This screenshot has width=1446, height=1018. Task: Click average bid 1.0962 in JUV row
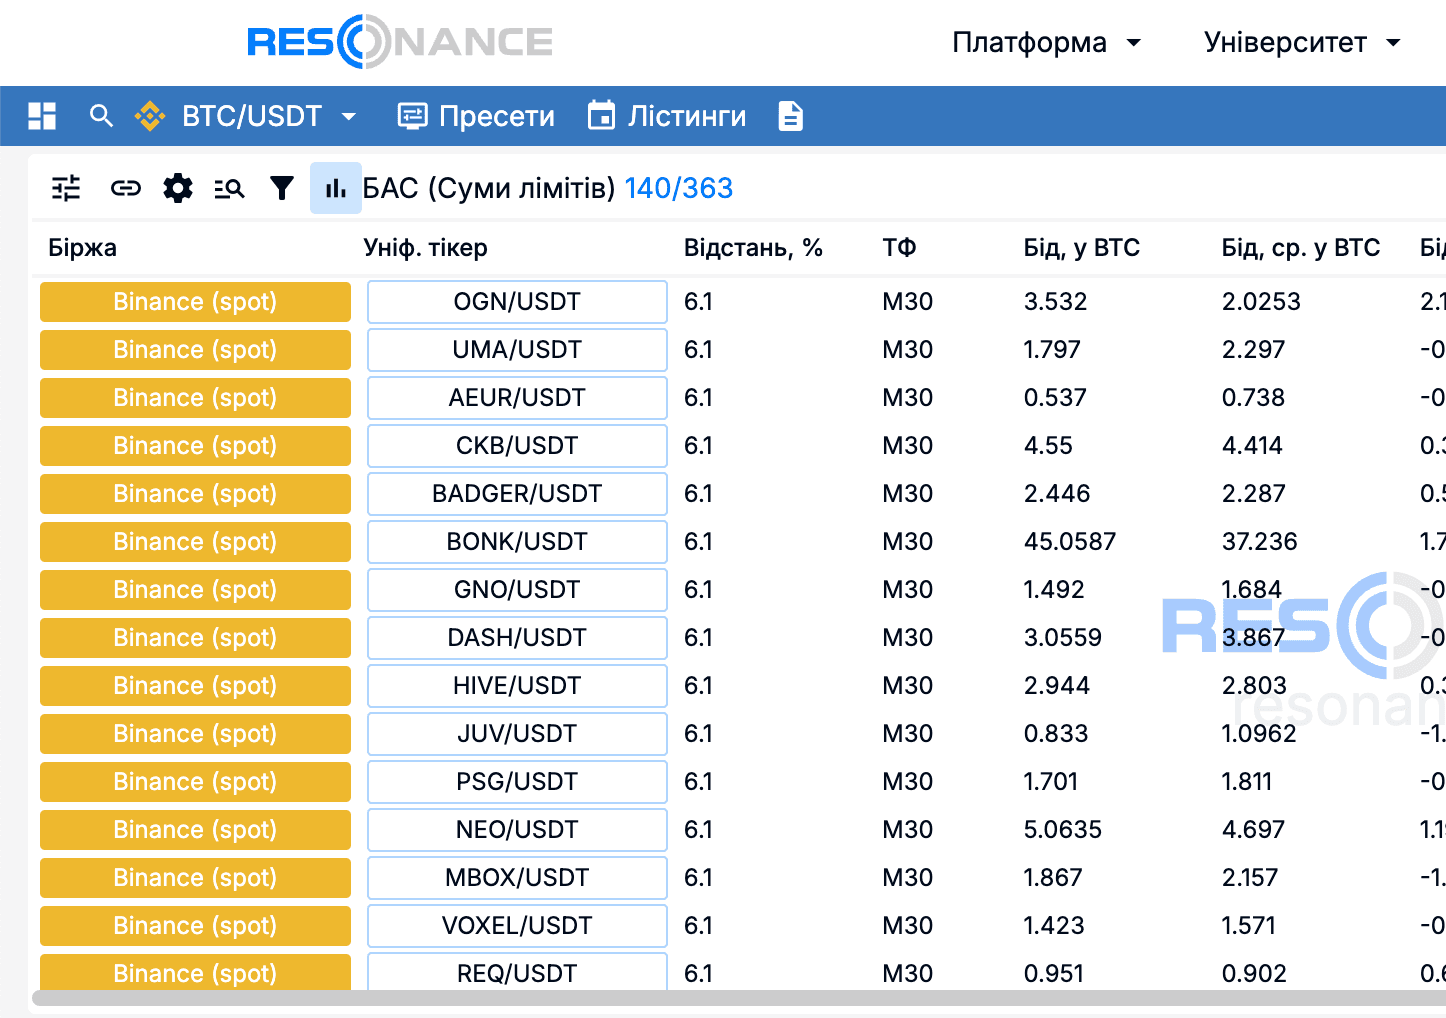click(x=1259, y=734)
